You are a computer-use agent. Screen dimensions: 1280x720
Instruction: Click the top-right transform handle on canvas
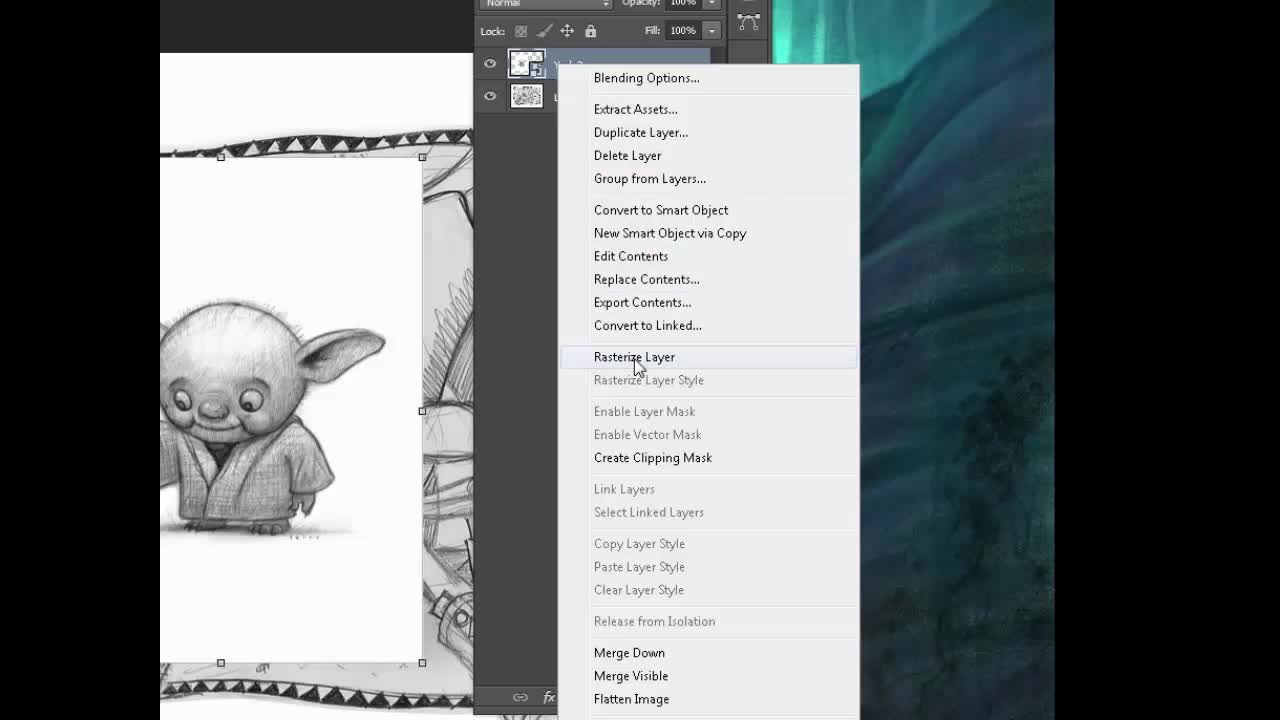click(422, 157)
